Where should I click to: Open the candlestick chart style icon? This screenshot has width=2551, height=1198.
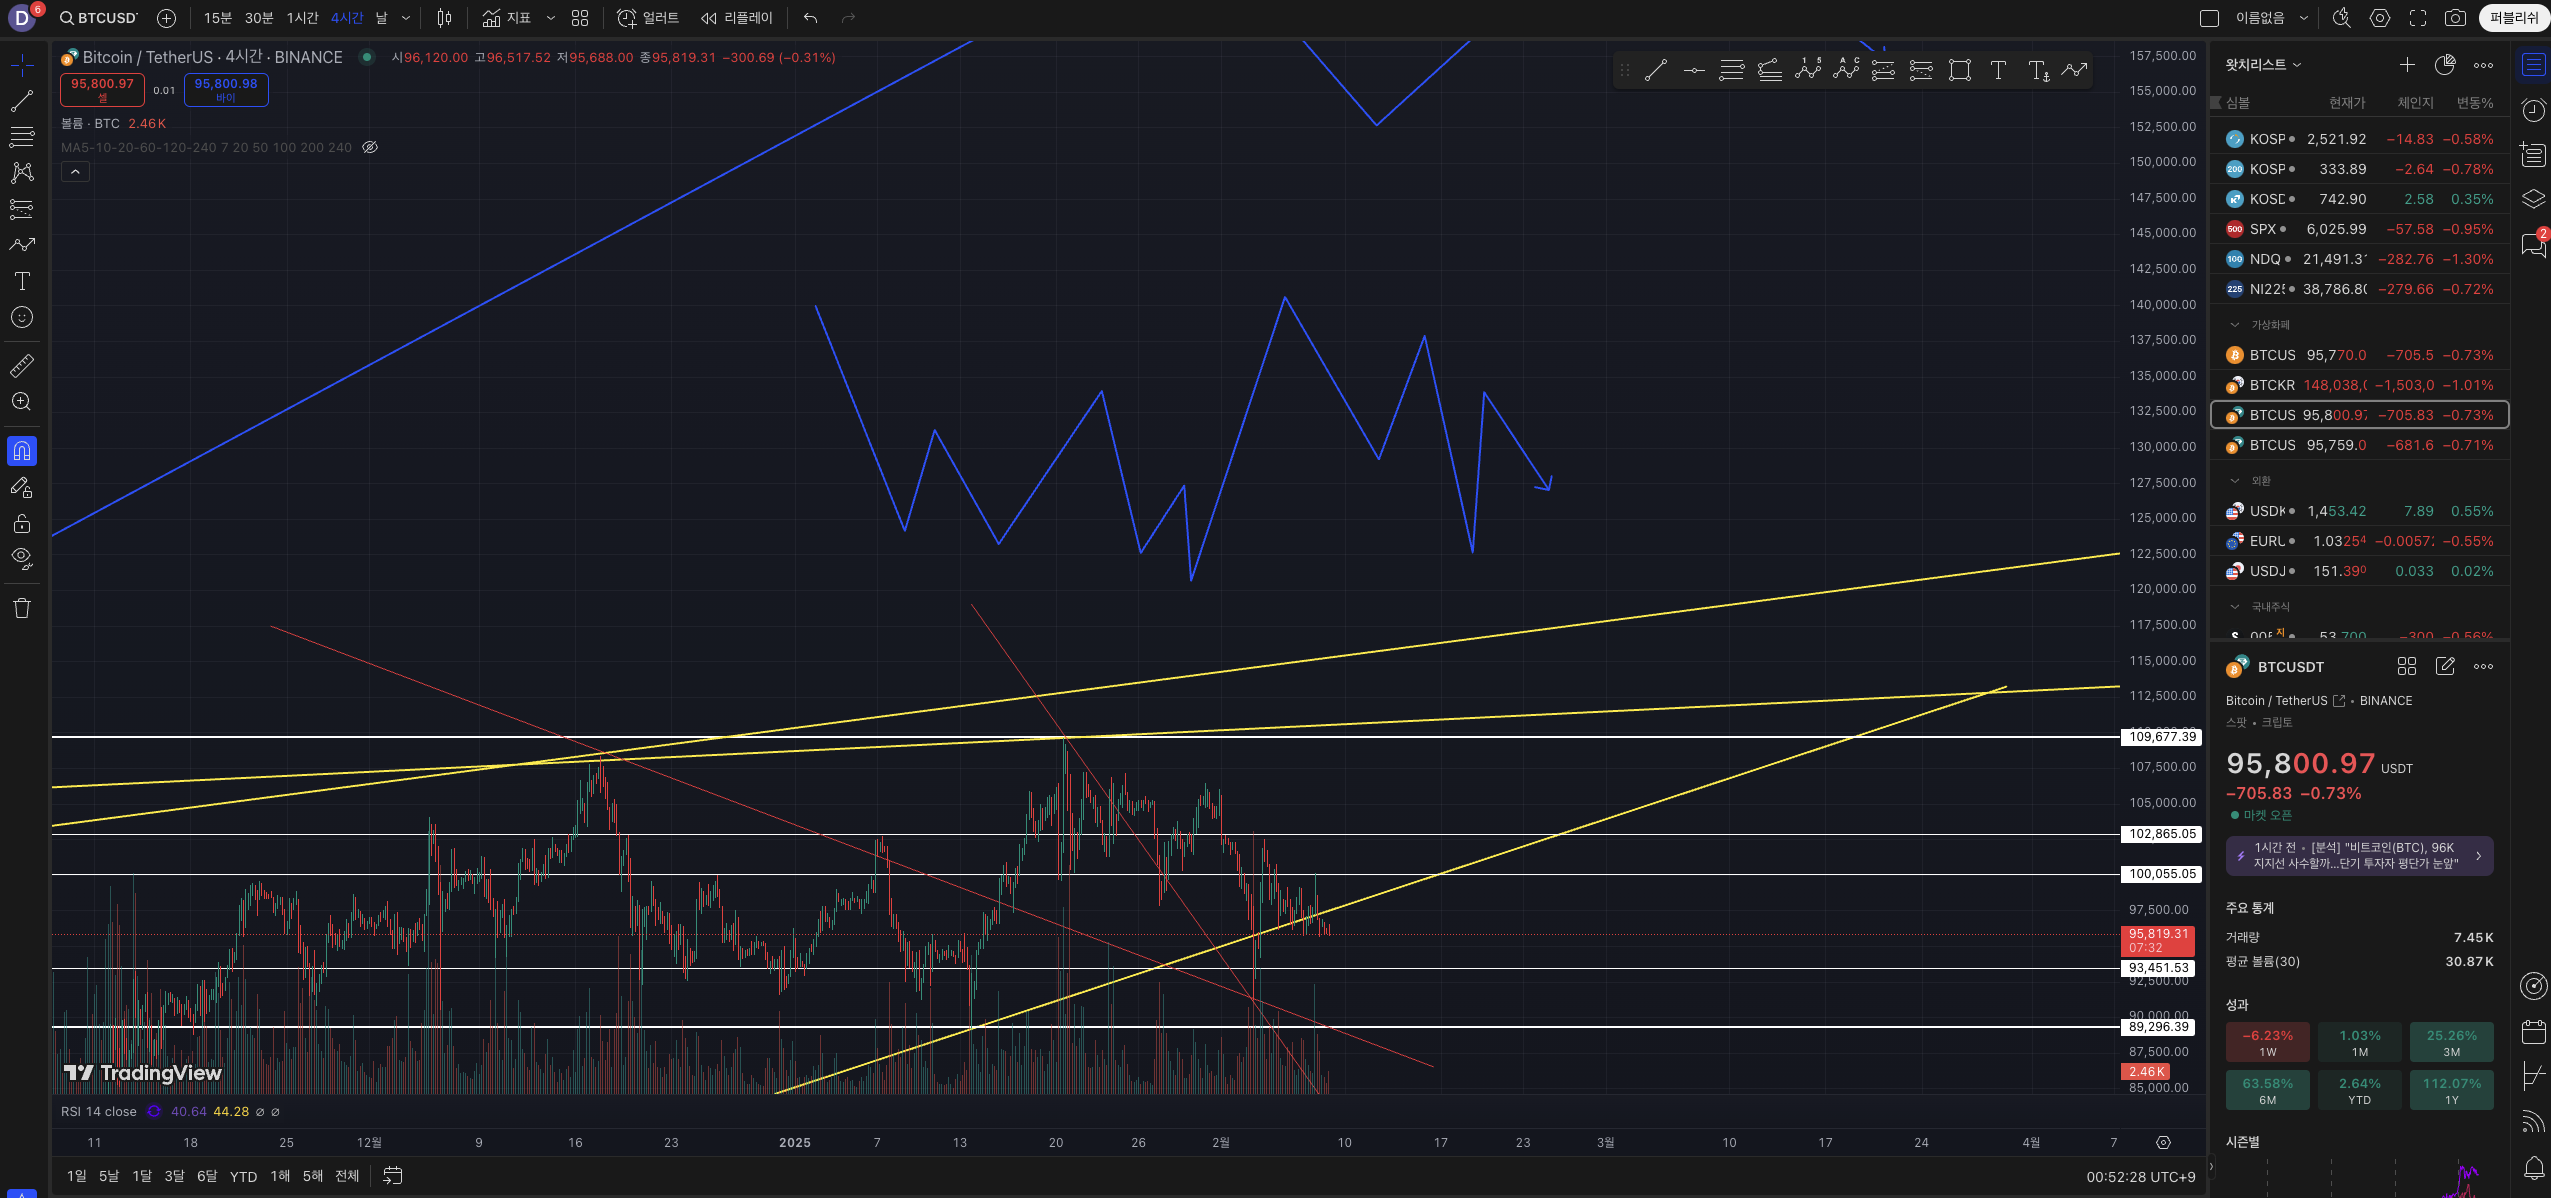(x=444, y=18)
